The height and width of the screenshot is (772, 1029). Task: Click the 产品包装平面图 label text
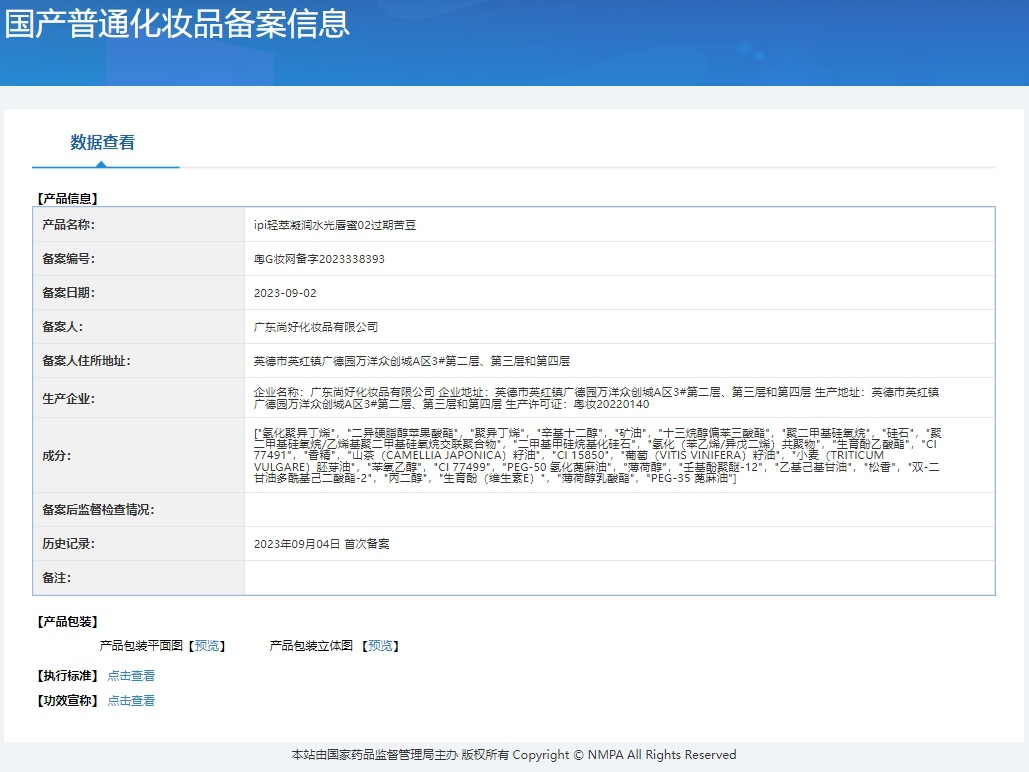pyautogui.click(x=141, y=646)
